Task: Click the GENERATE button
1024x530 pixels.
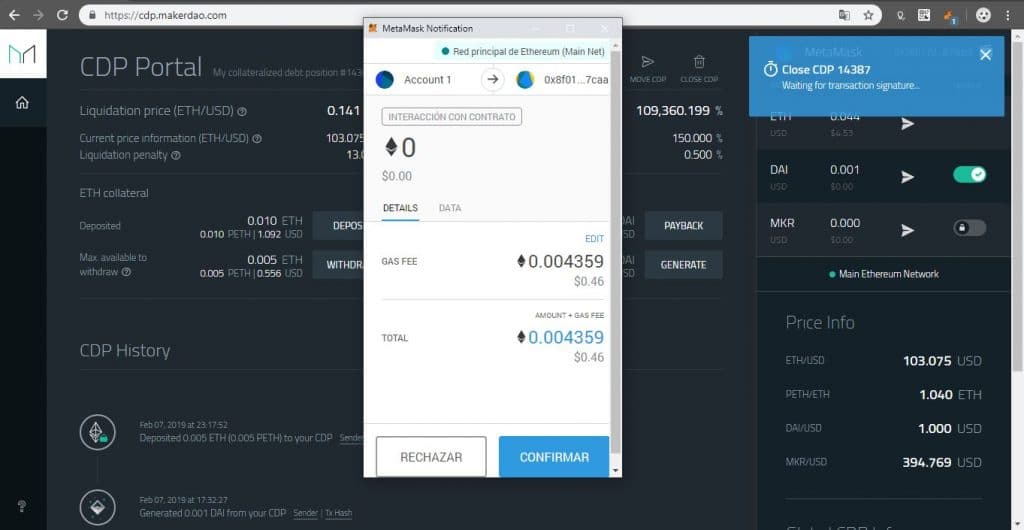Action: [x=683, y=265]
